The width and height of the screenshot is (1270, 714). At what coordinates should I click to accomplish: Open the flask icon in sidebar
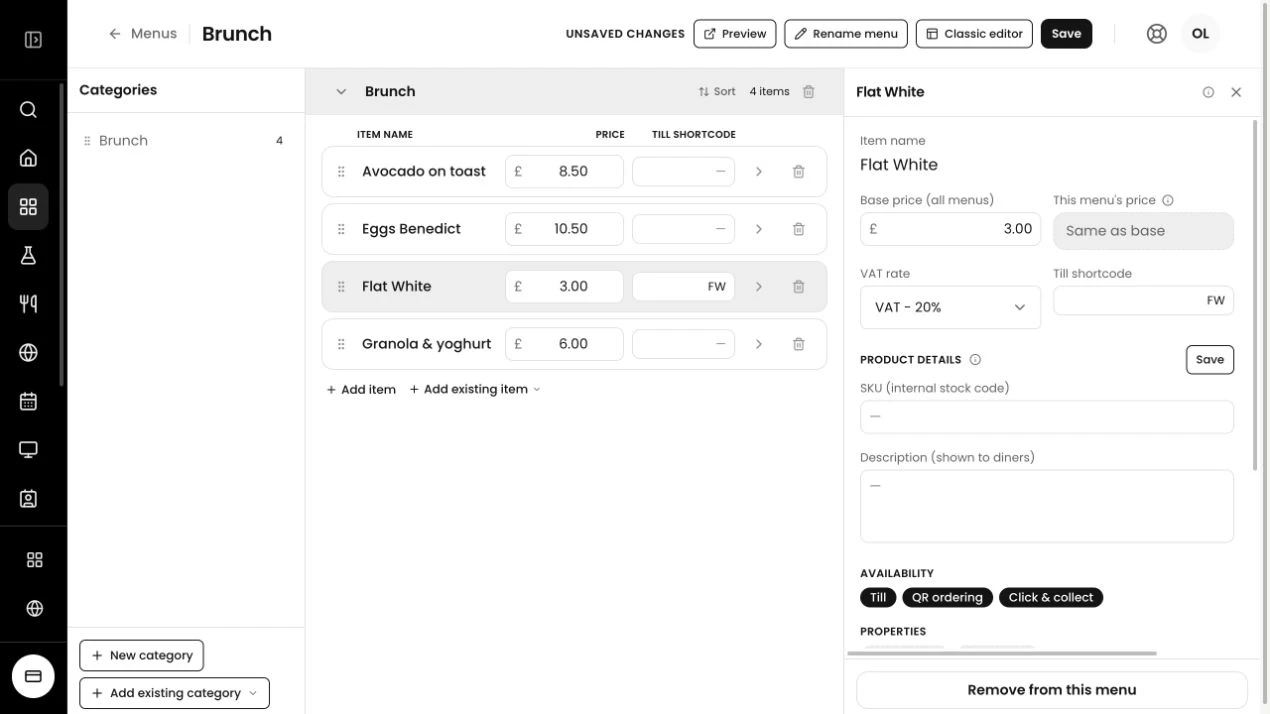click(x=28, y=255)
